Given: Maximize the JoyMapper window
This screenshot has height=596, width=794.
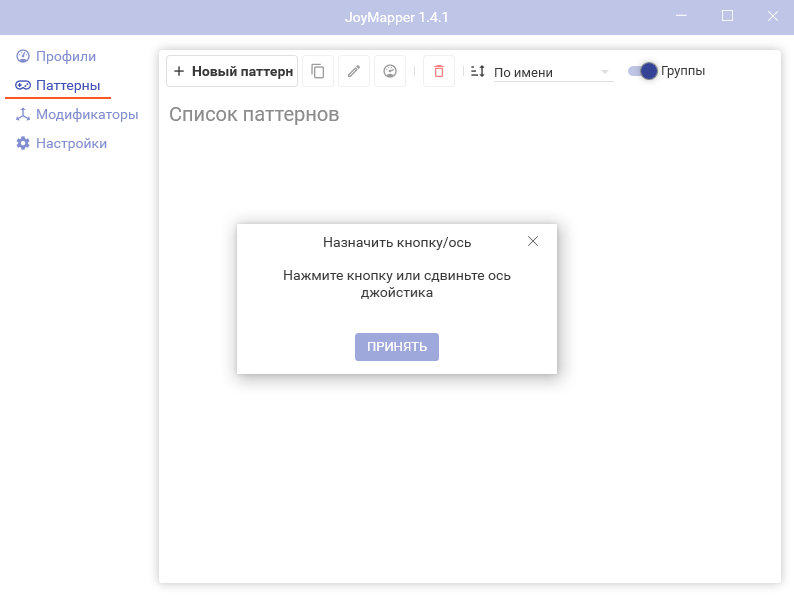Looking at the screenshot, I should point(727,15).
